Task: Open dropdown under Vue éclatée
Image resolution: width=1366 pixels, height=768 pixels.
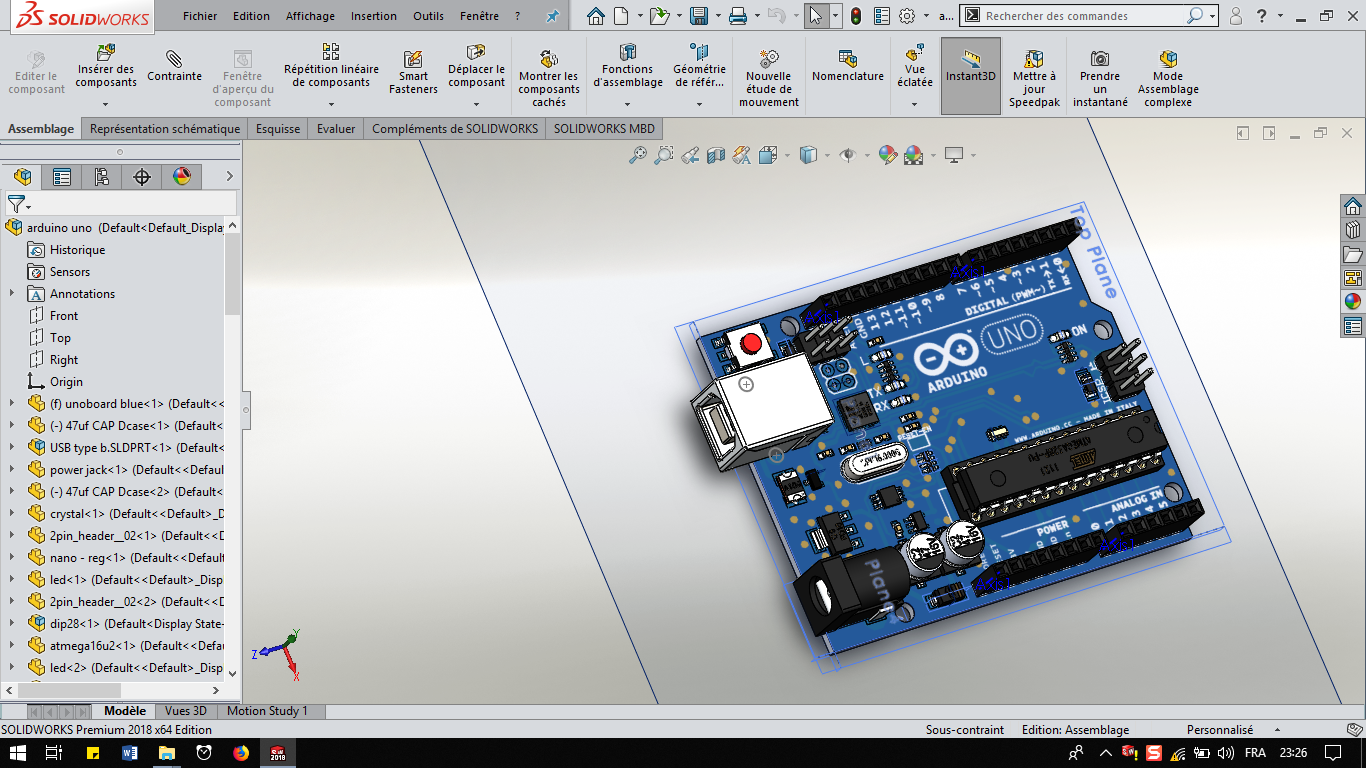Action: [x=914, y=103]
